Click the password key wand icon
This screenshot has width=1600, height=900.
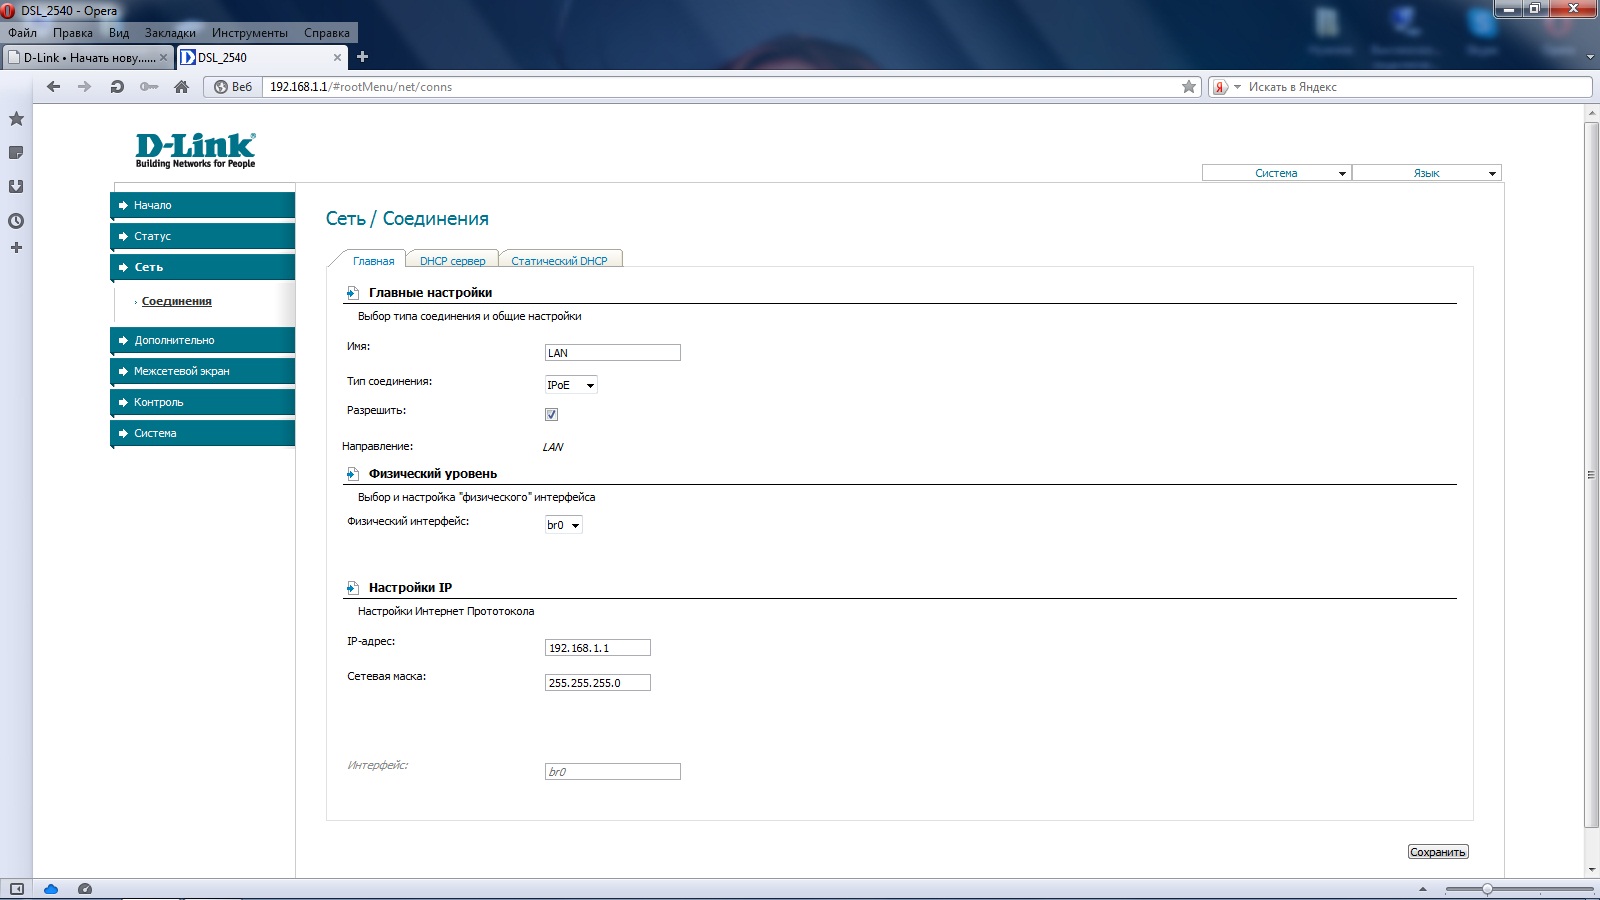(x=149, y=87)
